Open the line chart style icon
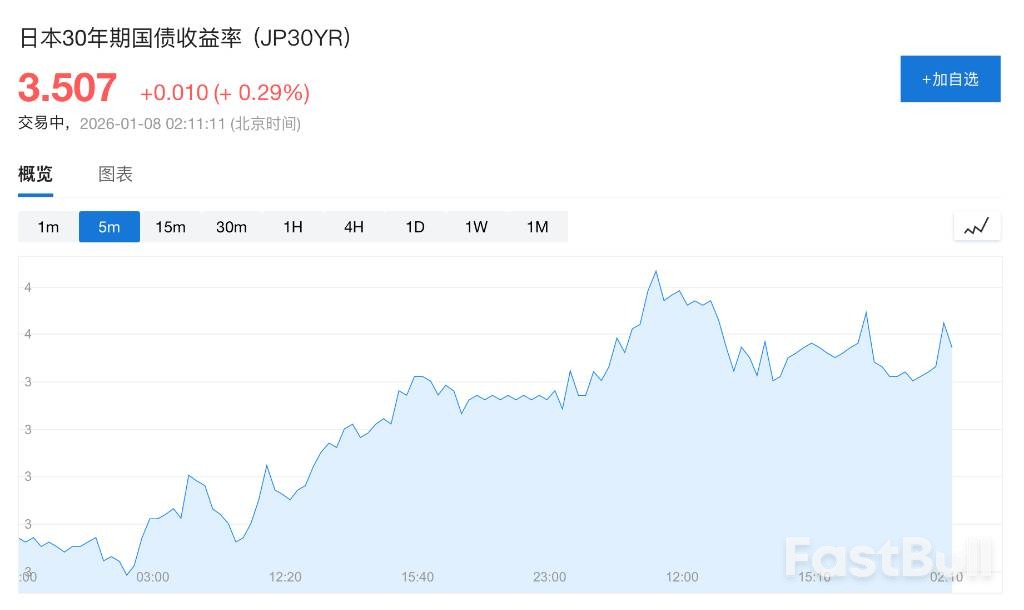1024x610 pixels. tap(976, 227)
